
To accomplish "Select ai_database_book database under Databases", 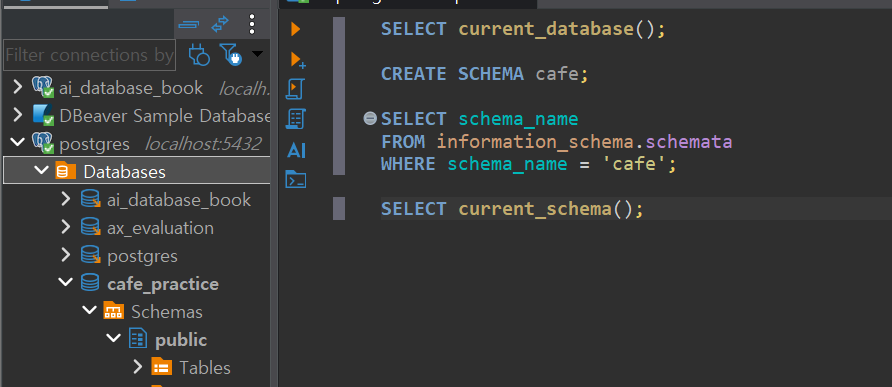I will (165, 199).
